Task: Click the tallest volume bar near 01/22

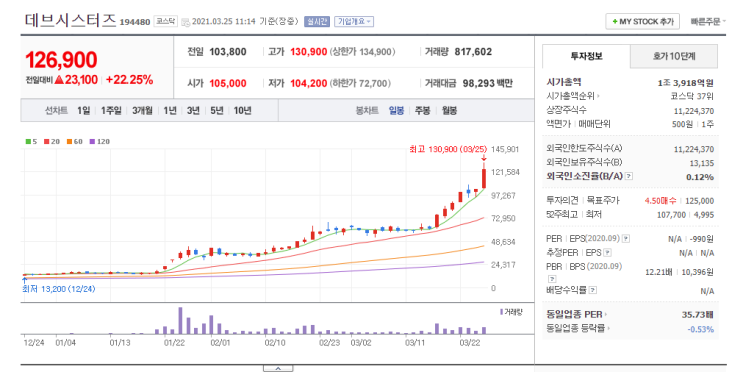Action: (x=180, y=321)
